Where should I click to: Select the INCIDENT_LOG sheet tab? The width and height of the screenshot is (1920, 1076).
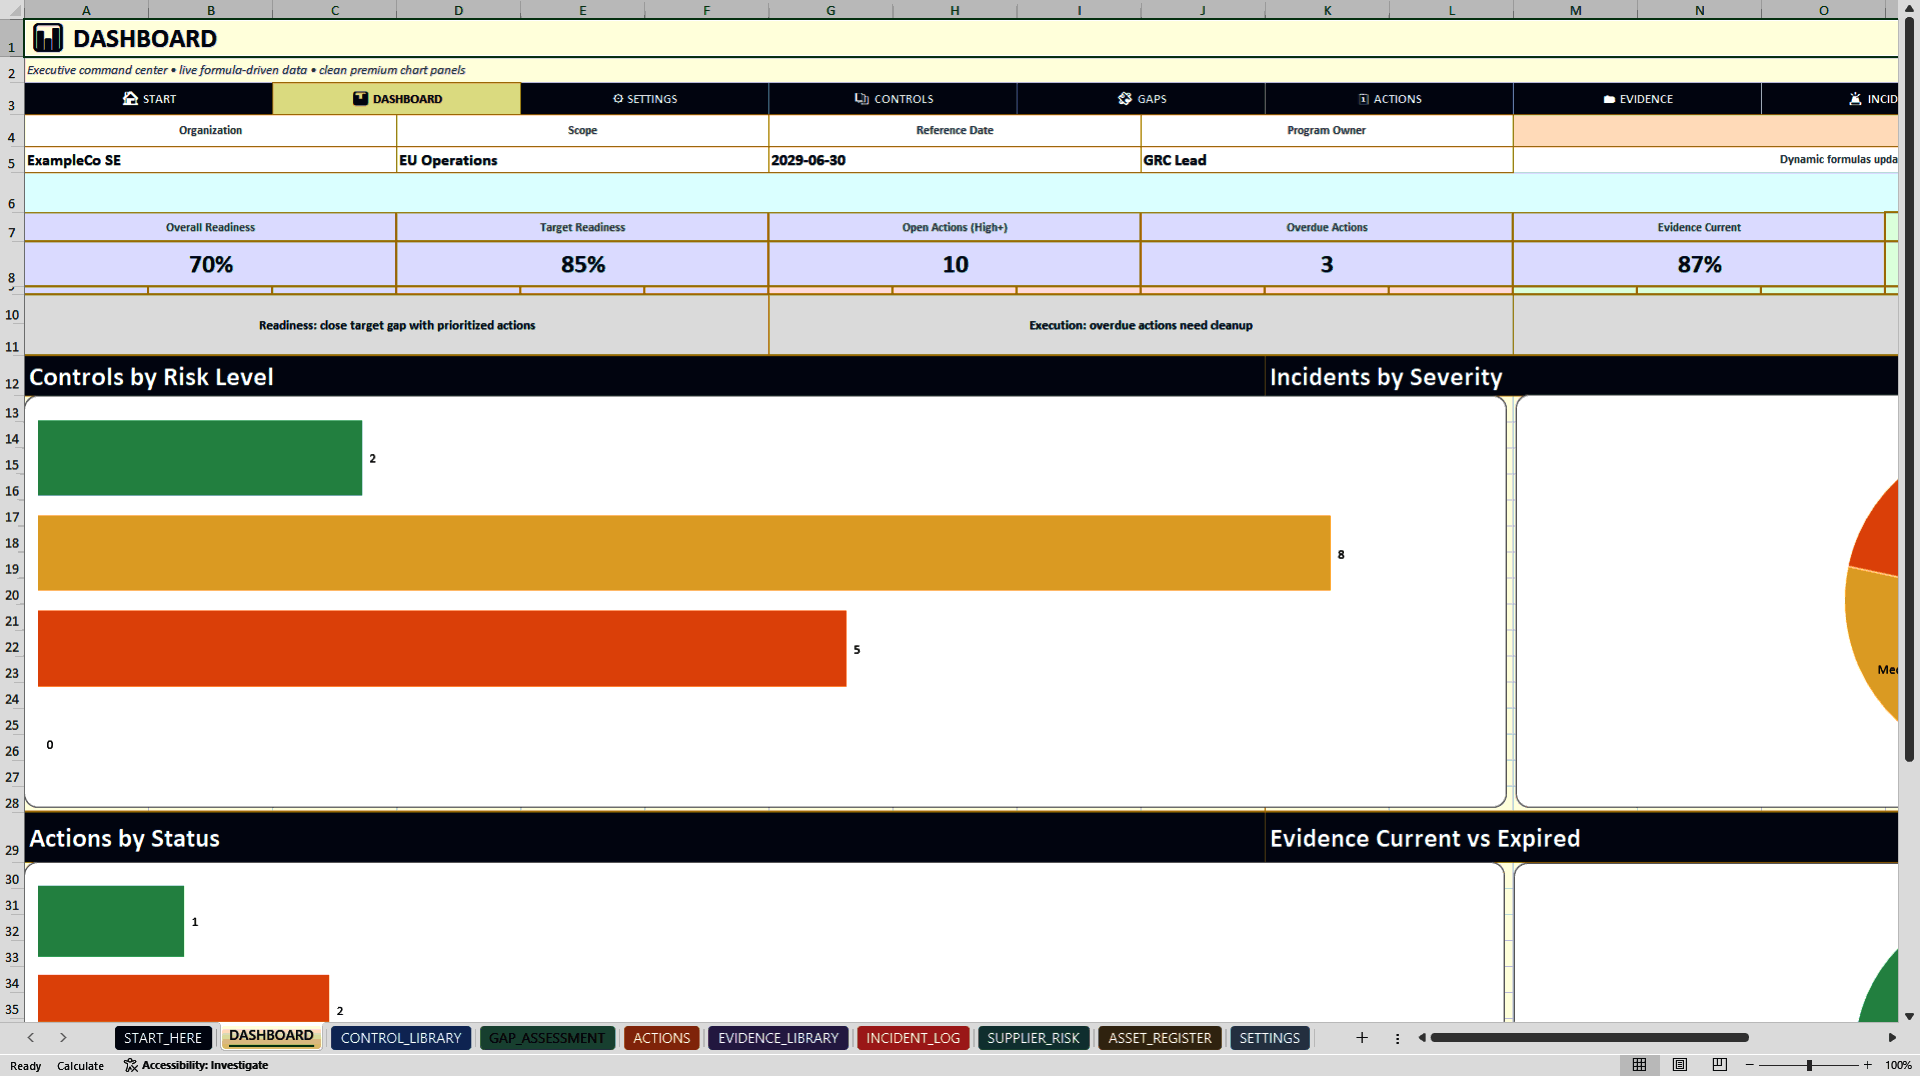pyautogui.click(x=913, y=1038)
